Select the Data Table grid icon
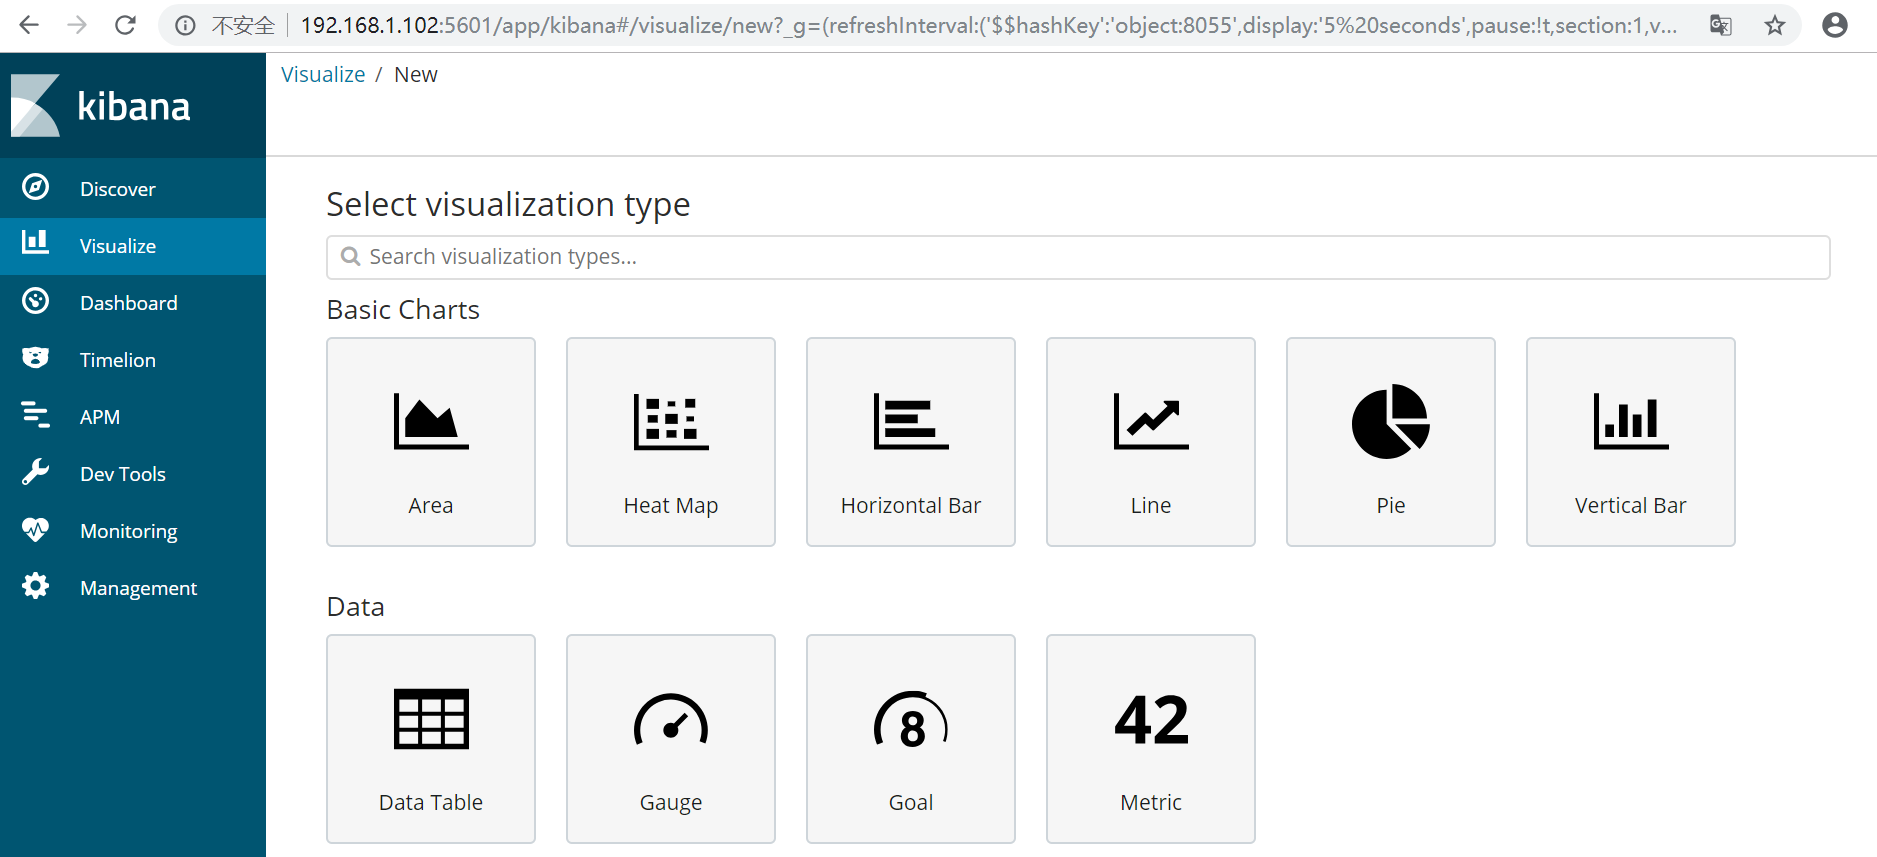The height and width of the screenshot is (857, 1877). click(431, 719)
